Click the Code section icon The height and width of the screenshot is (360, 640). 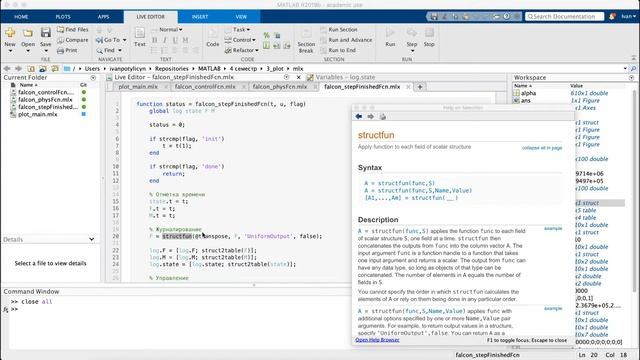[x=213, y=33]
